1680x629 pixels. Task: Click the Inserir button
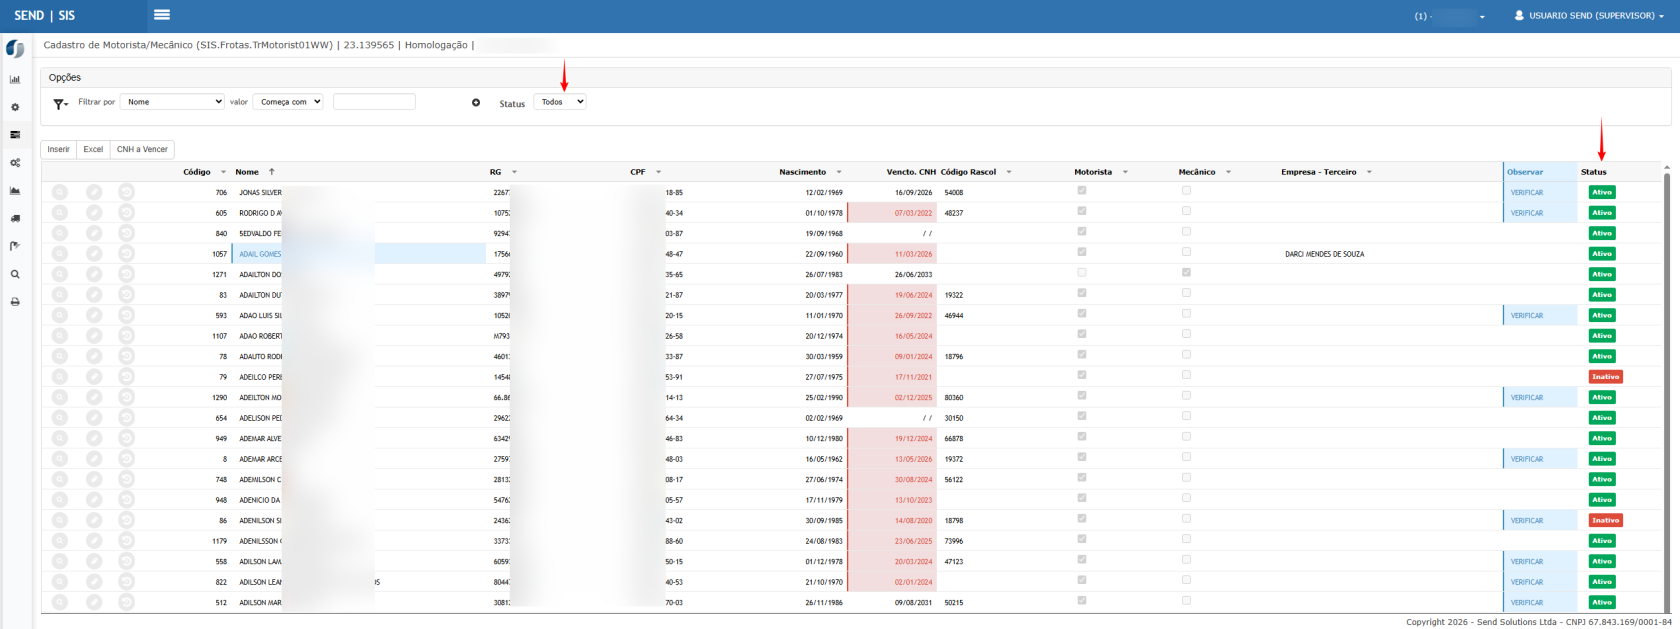coord(59,149)
